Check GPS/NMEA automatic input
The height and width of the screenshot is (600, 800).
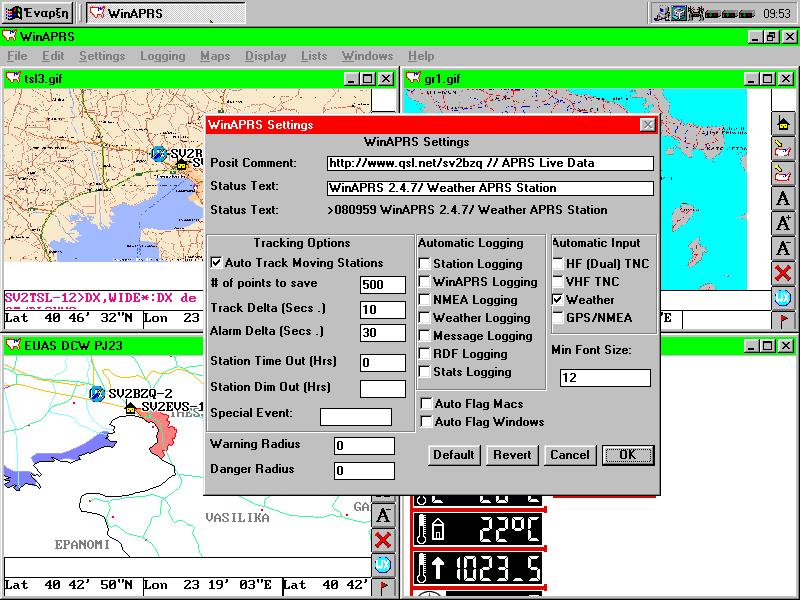[558, 317]
